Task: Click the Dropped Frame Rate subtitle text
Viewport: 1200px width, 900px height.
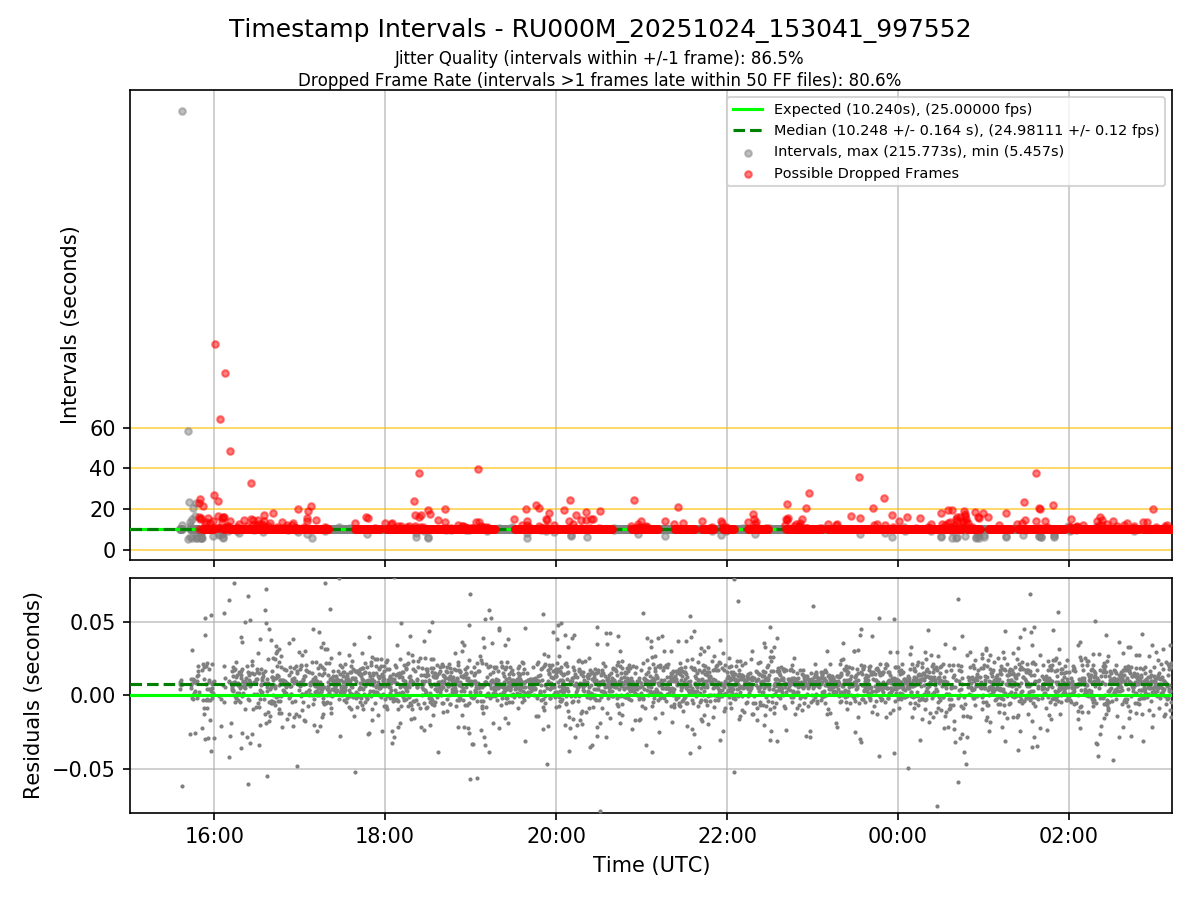Action: pyautogui.click(x=599, y=80)
